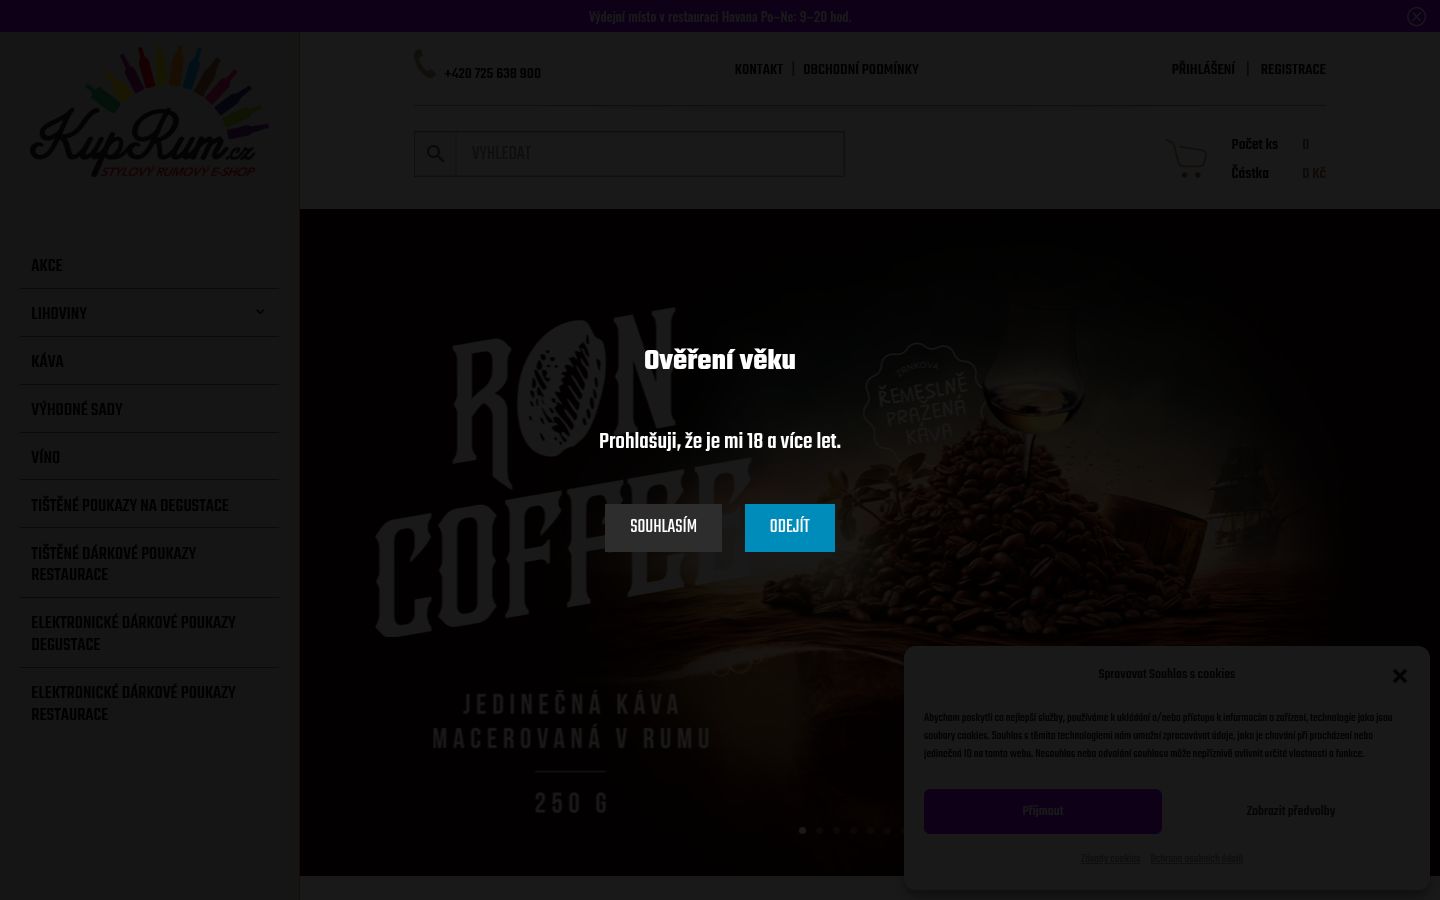1440x900 pixels.
Task: Click the search magnifier icon
Action: coord(435,154)
